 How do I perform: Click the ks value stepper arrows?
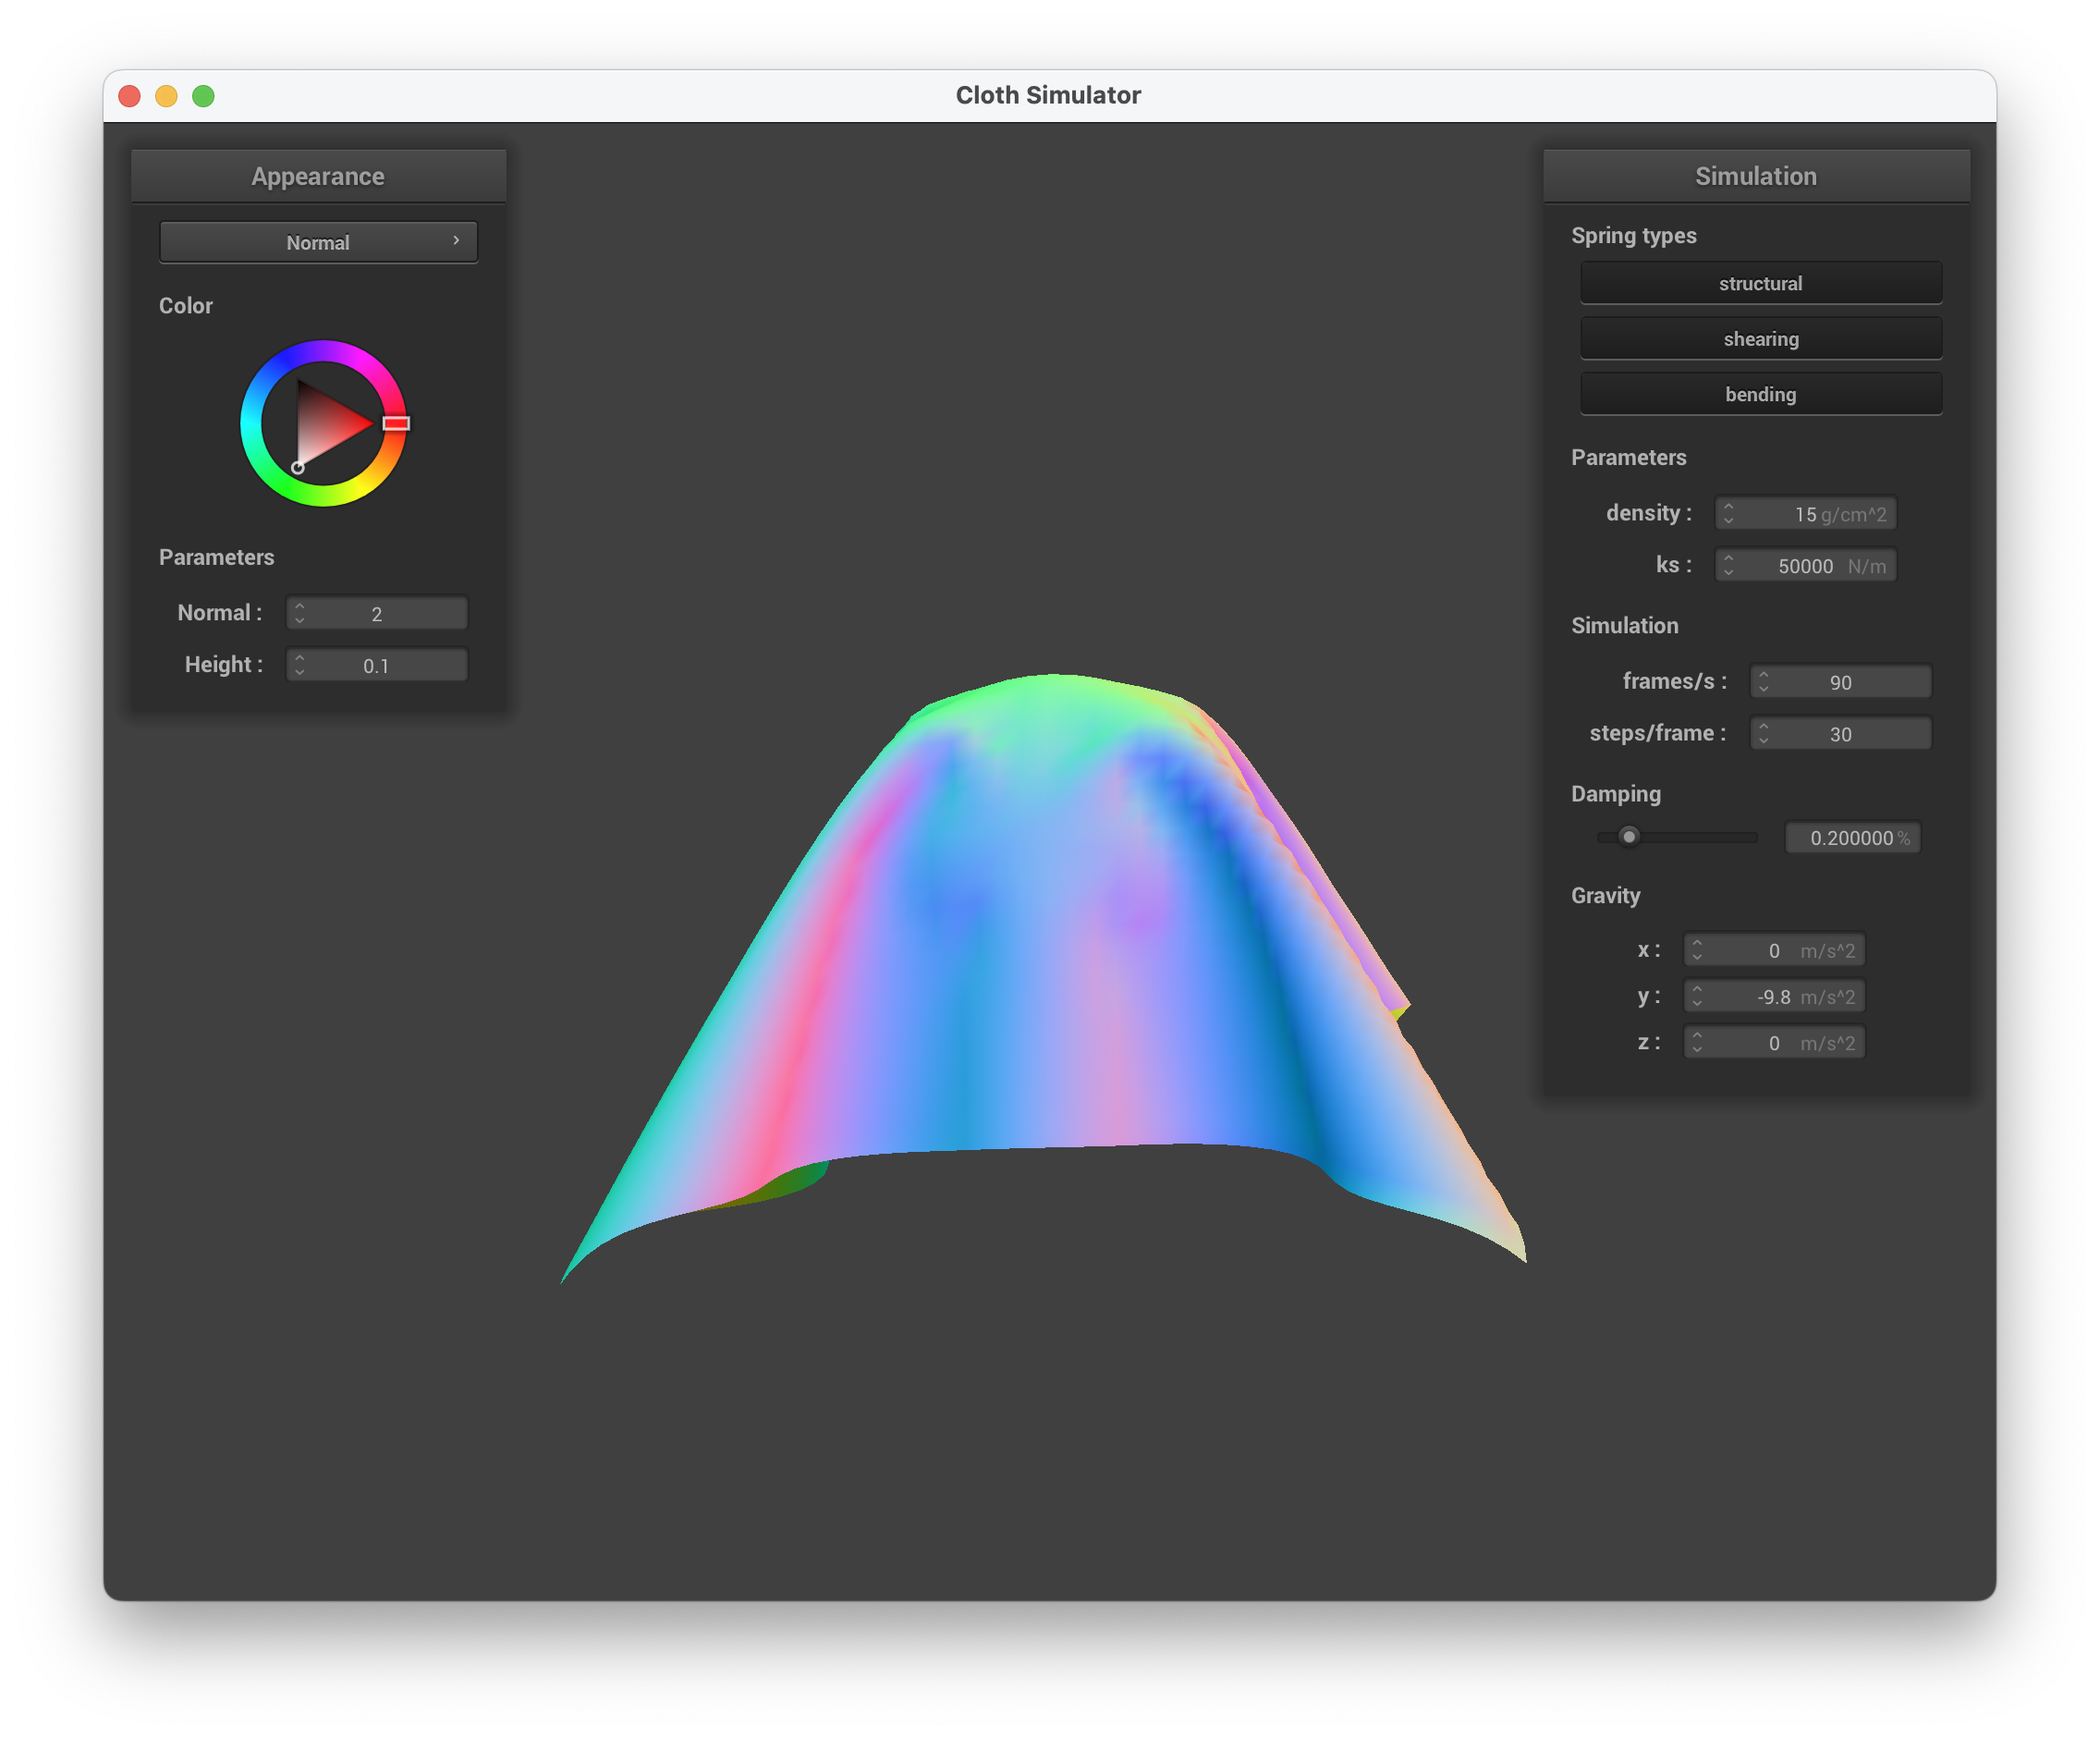[x=1728, y=565]
